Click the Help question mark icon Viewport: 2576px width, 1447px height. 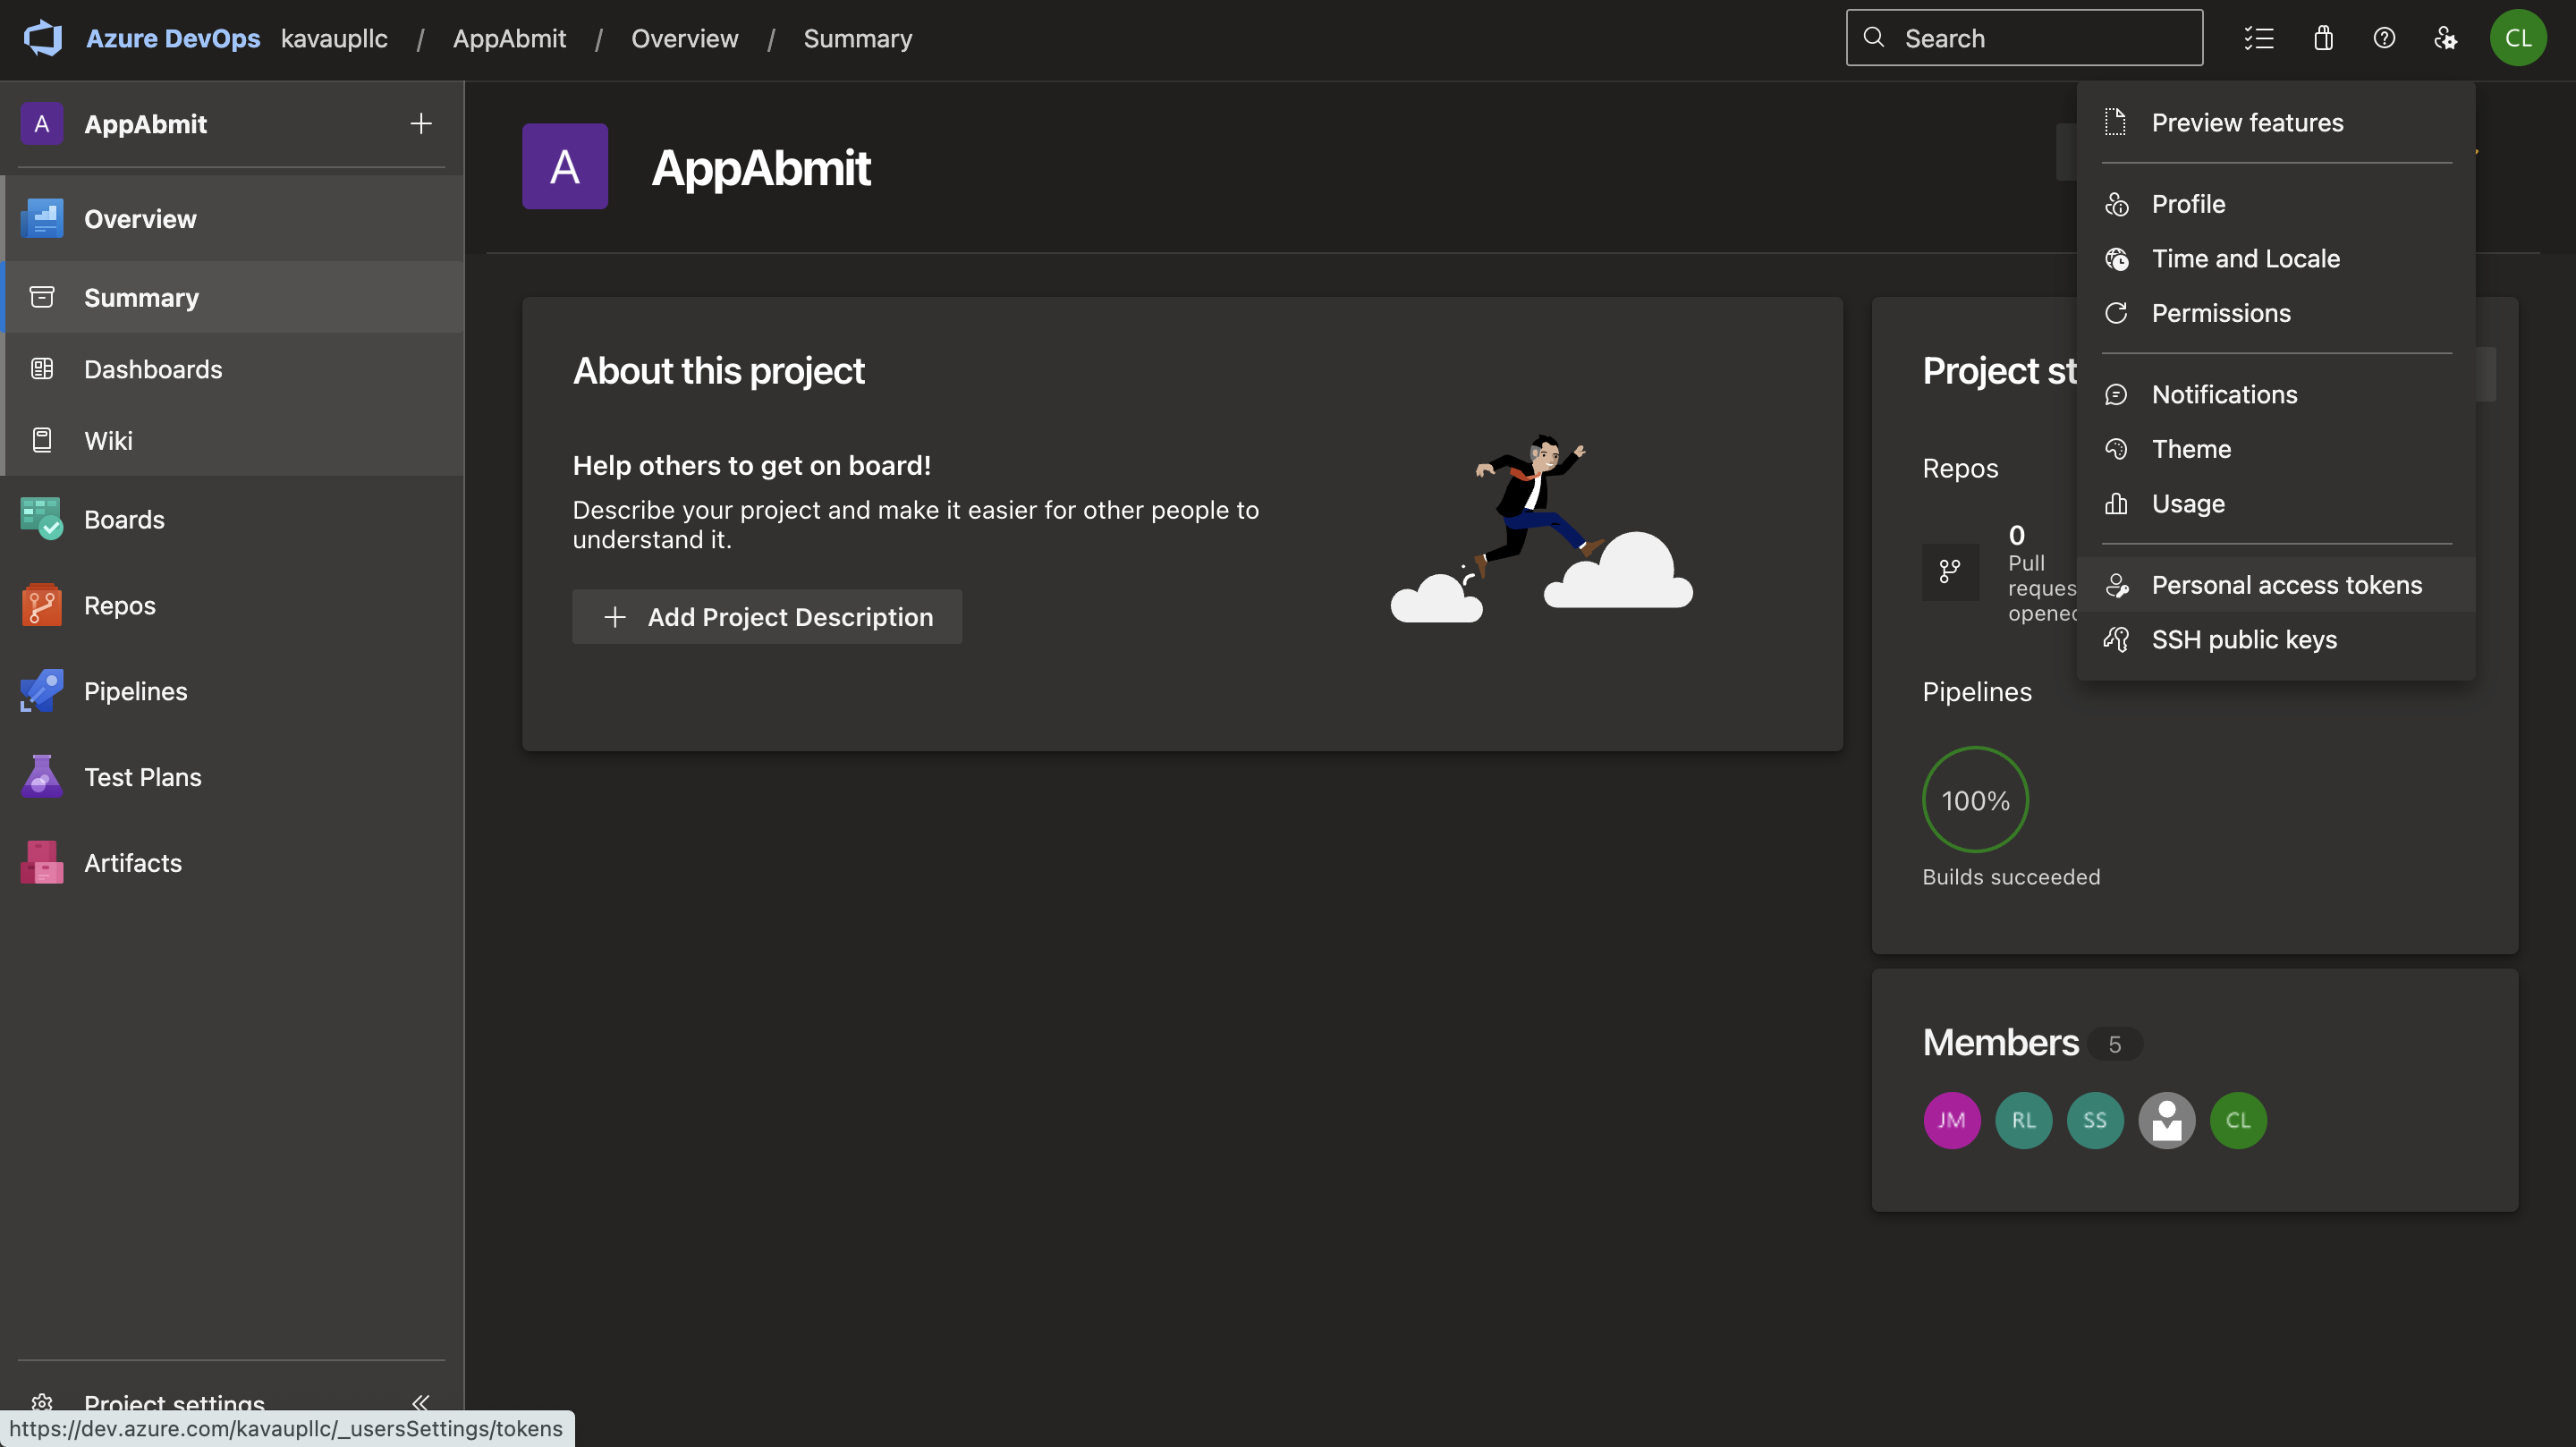[x=2384, y=38]
